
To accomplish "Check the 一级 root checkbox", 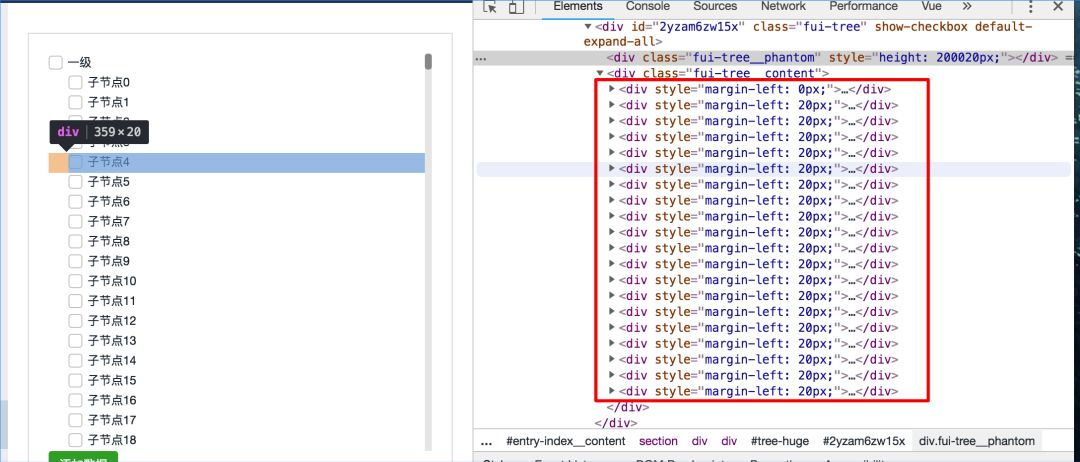I will coord(55,63).
